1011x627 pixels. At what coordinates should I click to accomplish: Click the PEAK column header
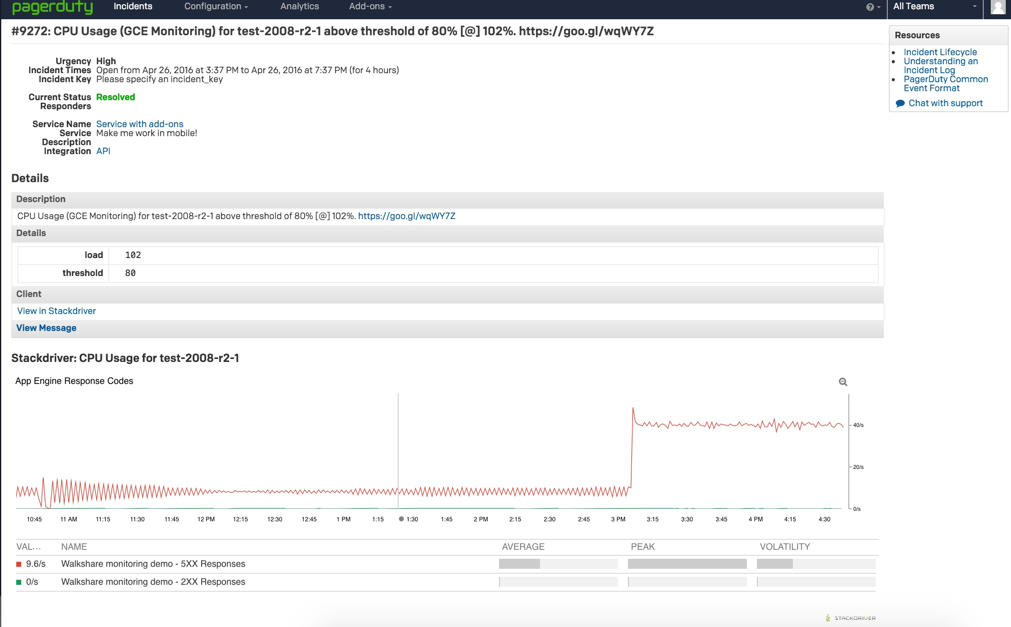point(643,547)
